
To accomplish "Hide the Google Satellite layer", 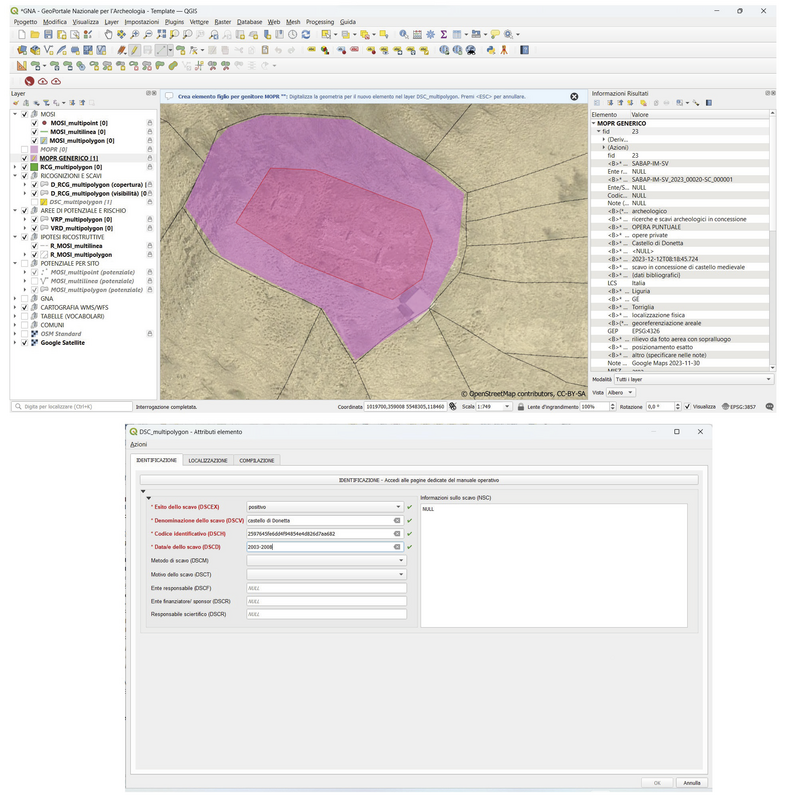I will [x=24, y=343].
